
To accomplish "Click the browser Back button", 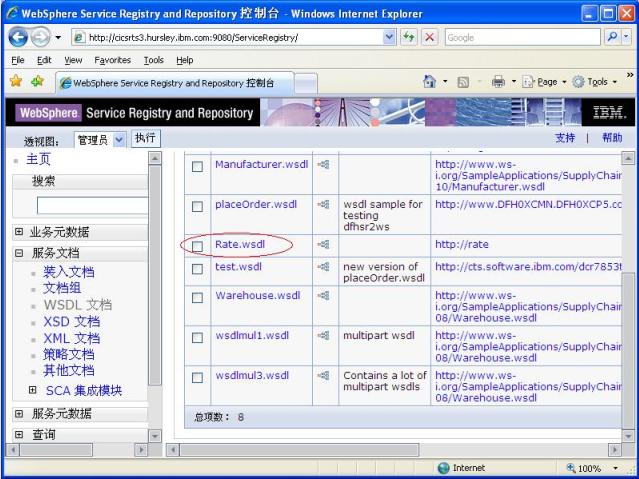I will click(x=18, y=38).
